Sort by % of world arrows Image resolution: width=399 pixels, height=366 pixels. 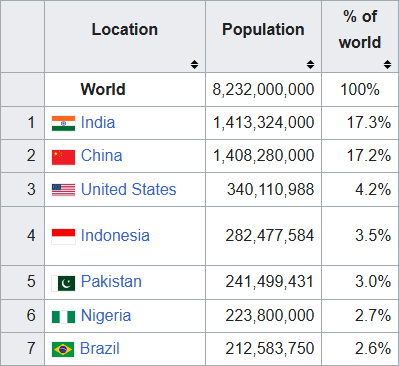pos(387,64)
